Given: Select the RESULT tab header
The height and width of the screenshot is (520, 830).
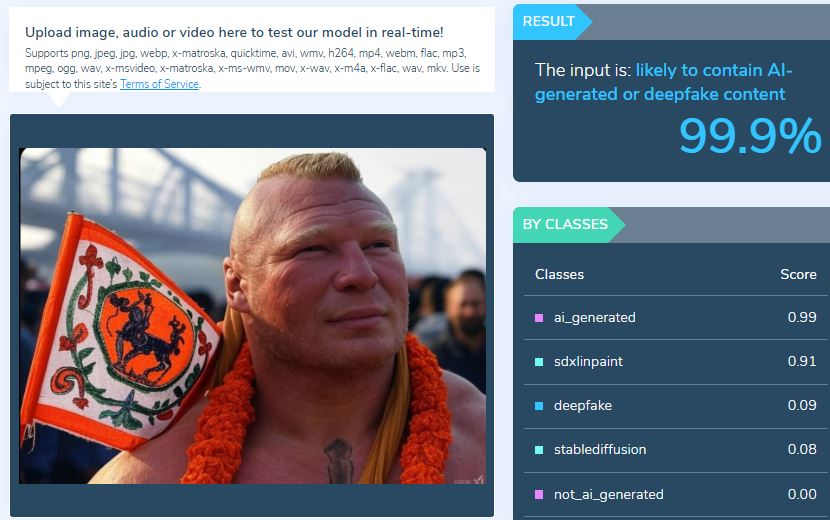Looking at the screenshot, I should coord(551,22).
